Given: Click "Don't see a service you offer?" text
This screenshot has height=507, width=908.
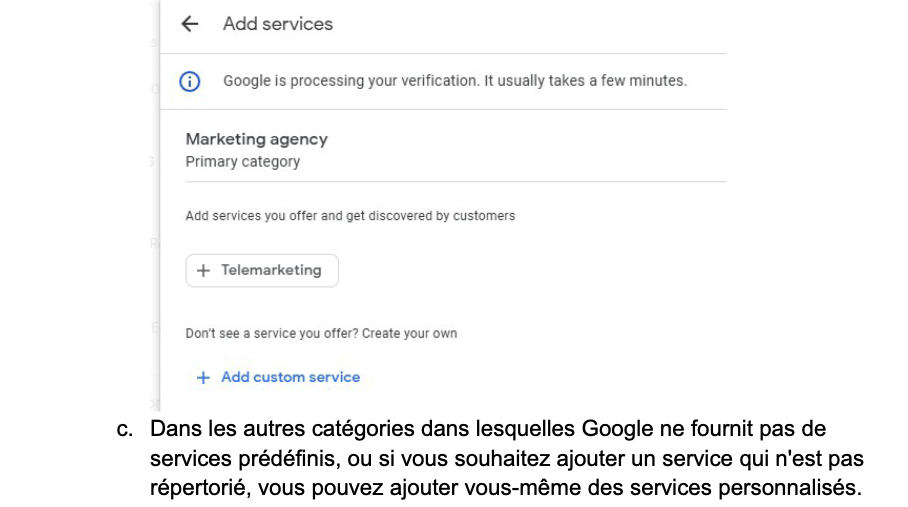Looking at the screenshot, I should coord(270,333).
